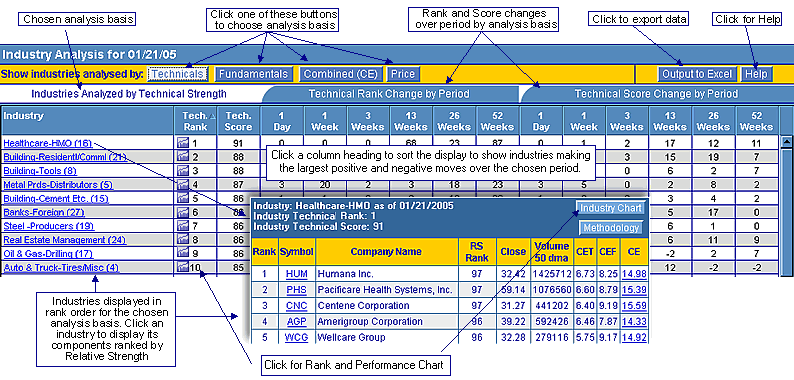Open the CE value 14.33 link
Screen dimensions: 794x380
pos(634,321)
